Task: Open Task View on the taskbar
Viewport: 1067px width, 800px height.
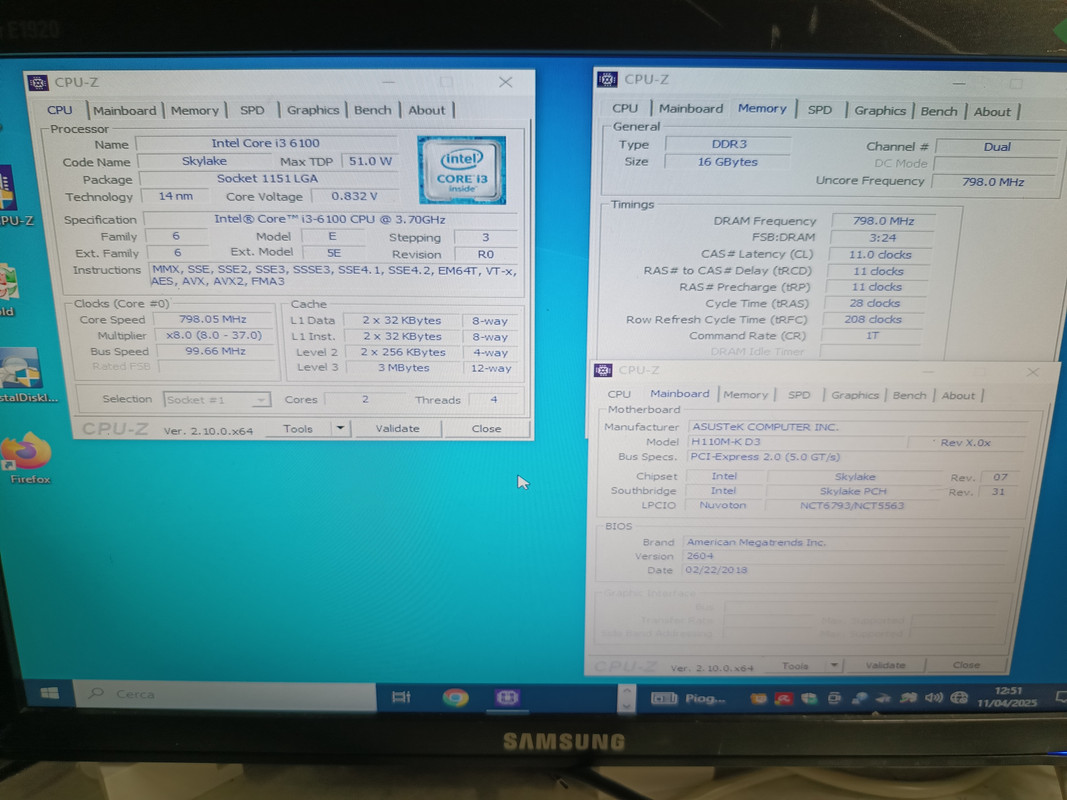Action: pos(401,696)
